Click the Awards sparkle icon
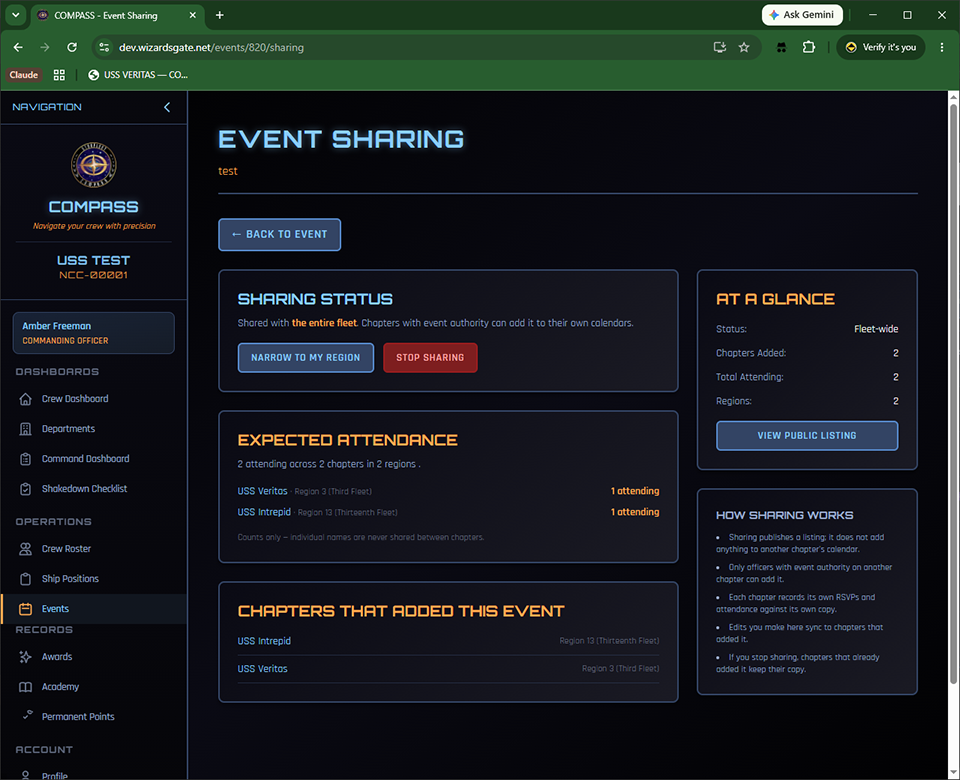This screenshot has width=960, height=780. (25, 657)
